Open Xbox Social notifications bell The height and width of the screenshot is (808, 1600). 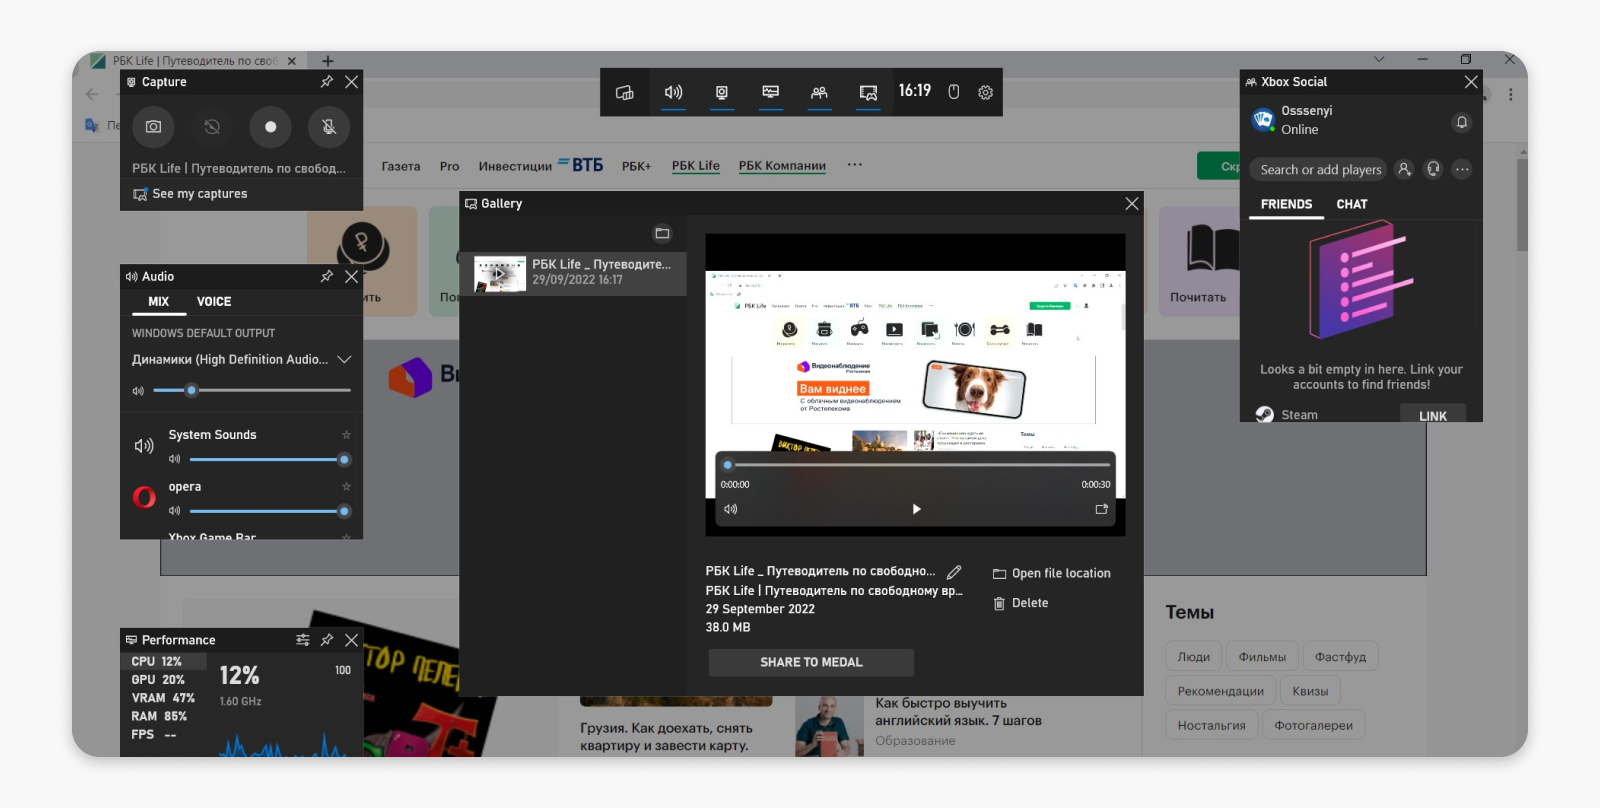[x=1462, y=122]
